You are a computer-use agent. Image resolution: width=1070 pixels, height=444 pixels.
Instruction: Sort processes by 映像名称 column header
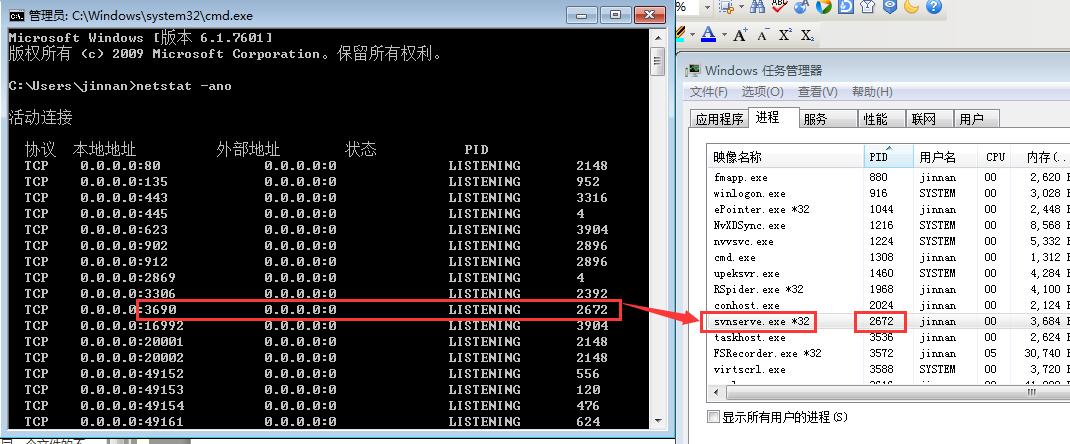coord(785,158)
